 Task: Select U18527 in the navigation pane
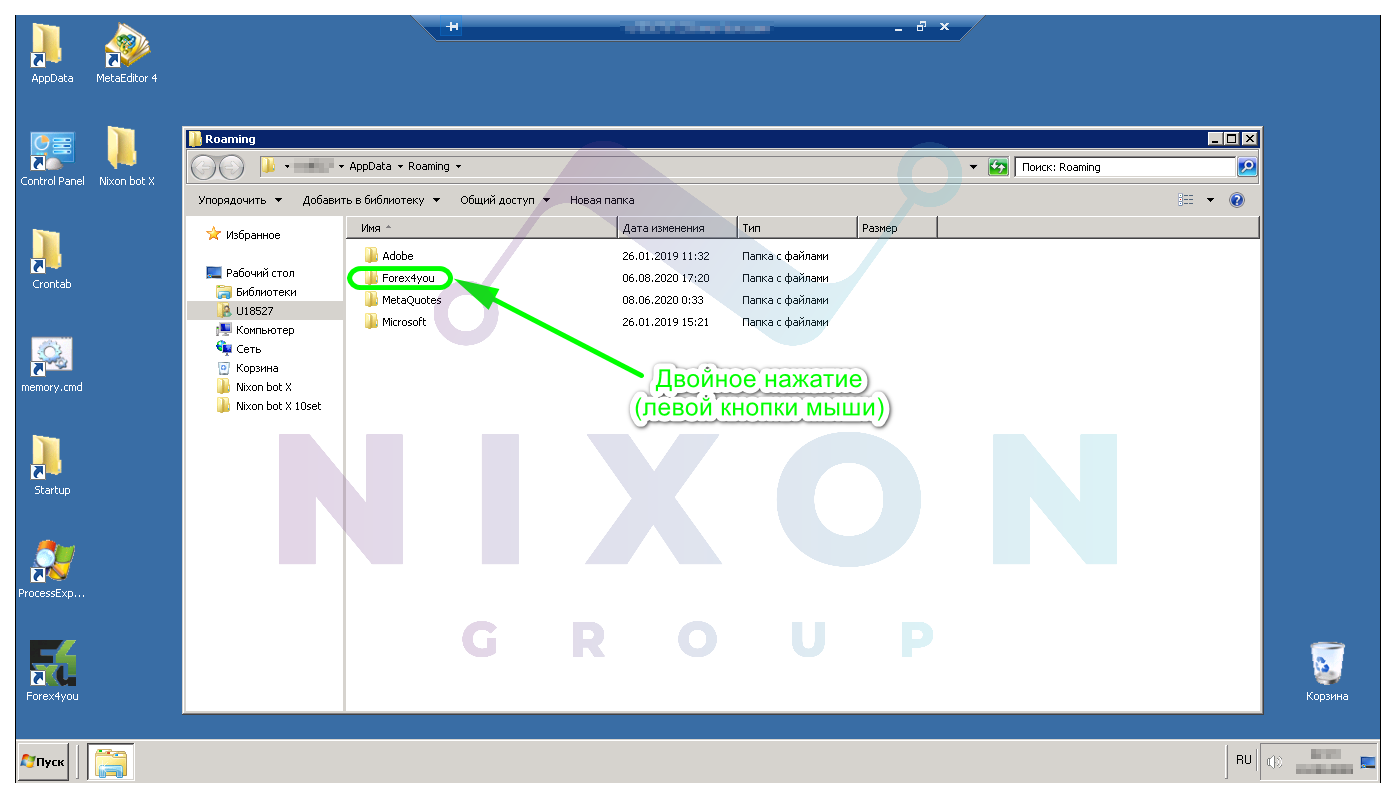tap(245, 311)
